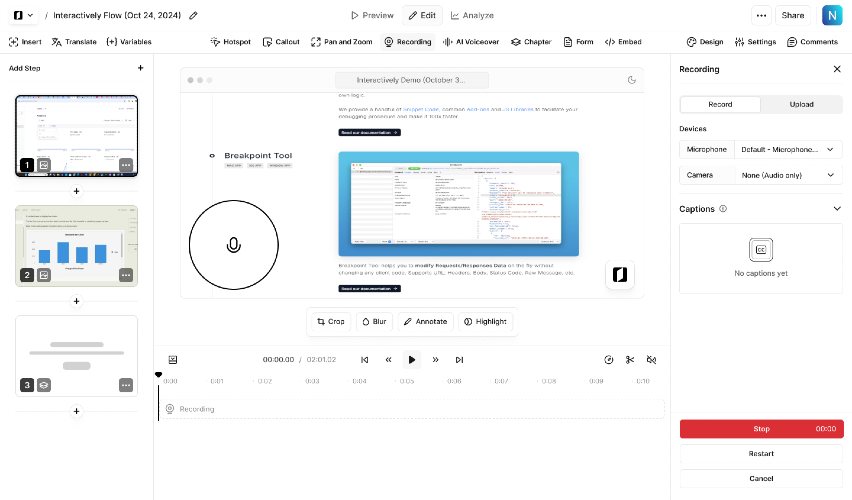Open Variables panel
The image size is (852, 500).
tap(129, 42)
